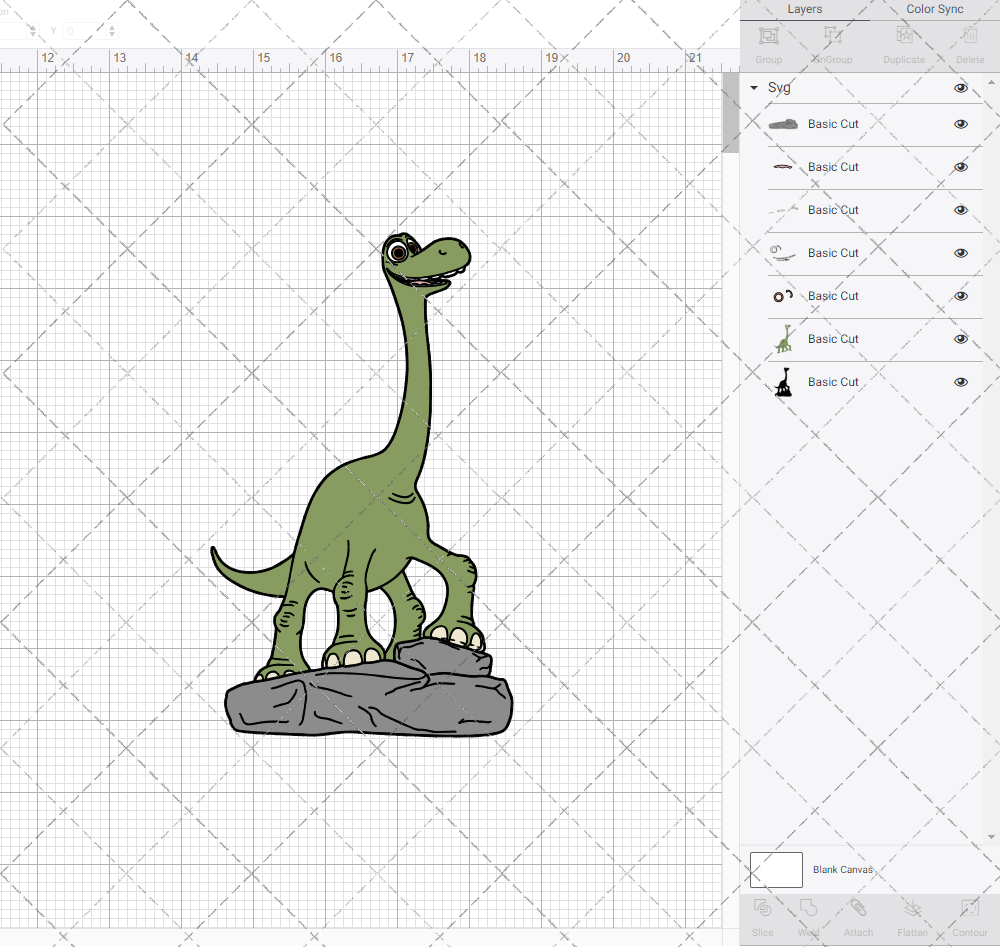Select the eye Basic Cut layer
The height and width of the screenshot is (947, 1000).
coord(833,295)
